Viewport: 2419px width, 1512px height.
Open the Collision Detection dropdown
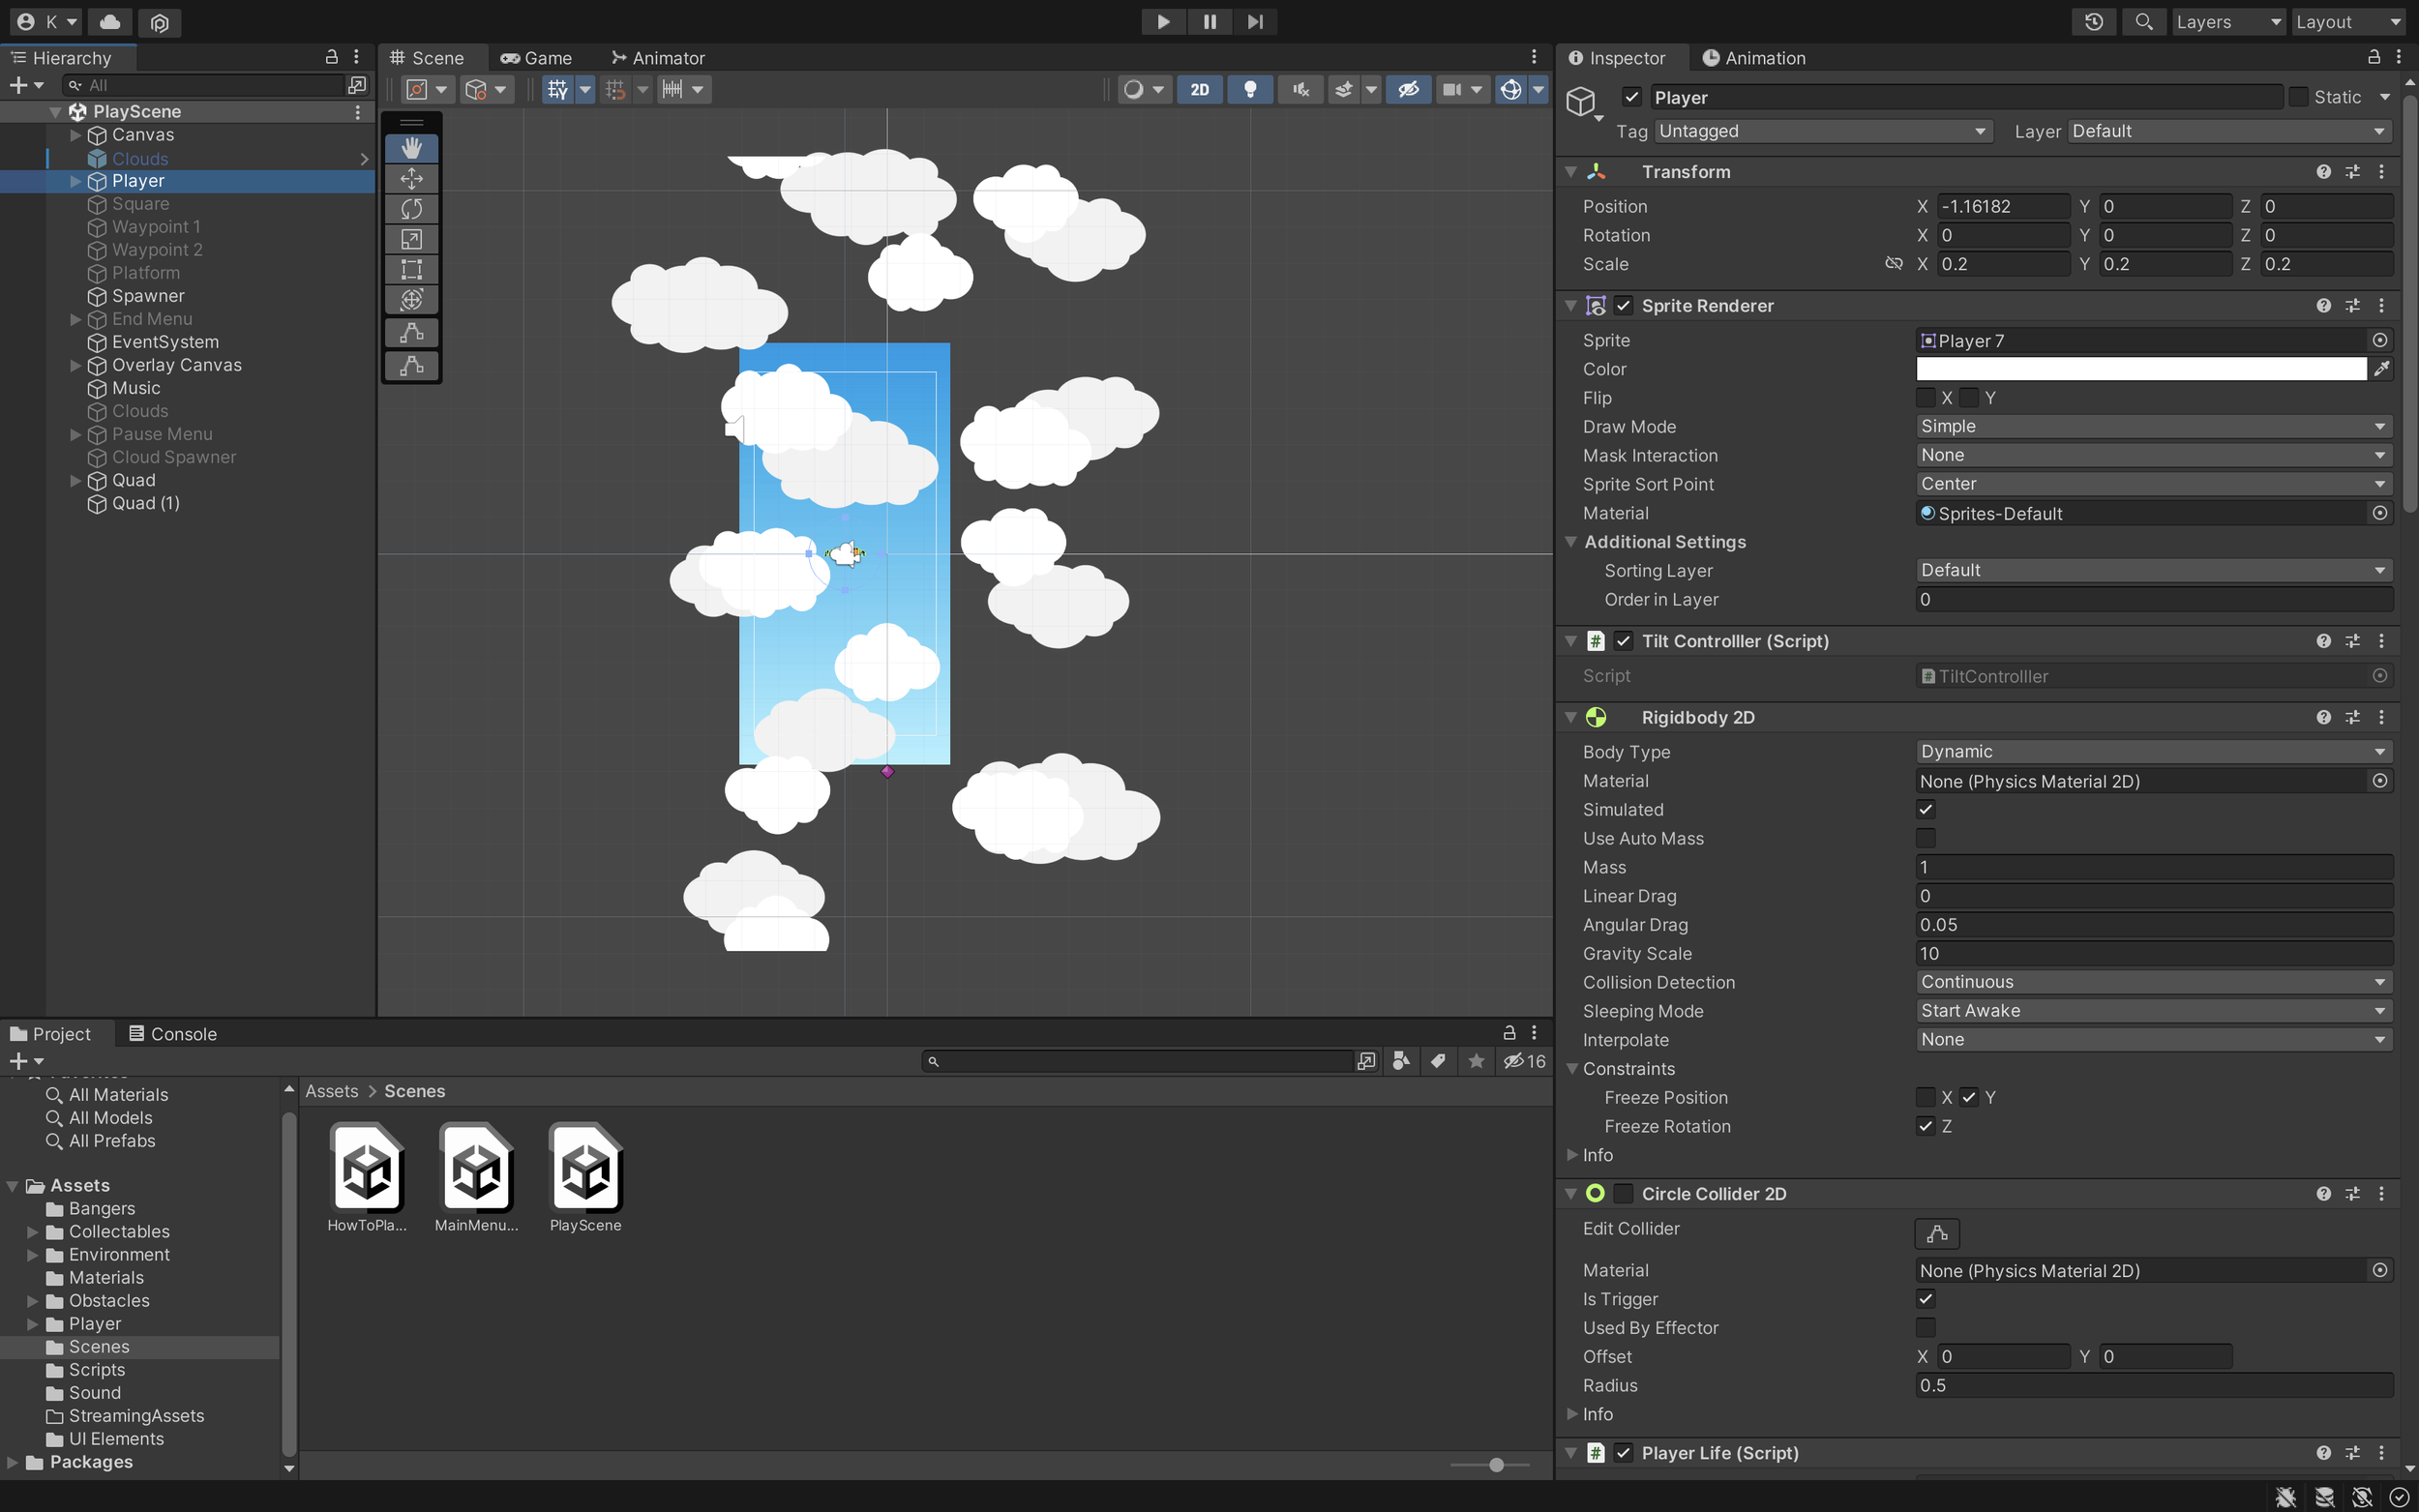click(2152, 982)
